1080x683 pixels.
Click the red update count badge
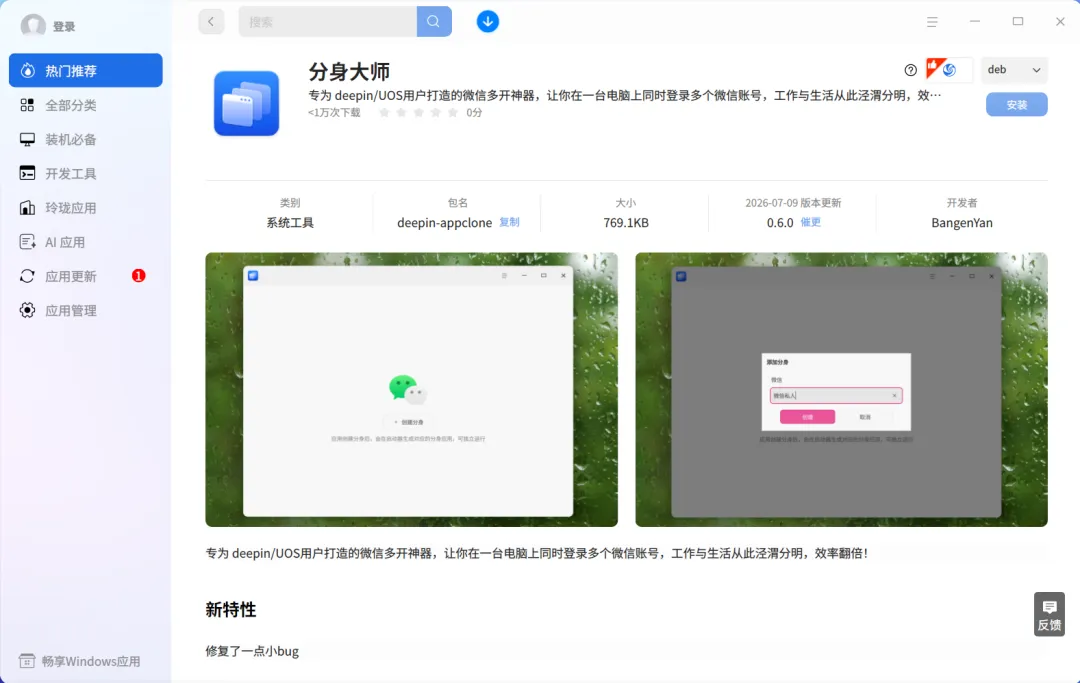[x=138, y=276]
